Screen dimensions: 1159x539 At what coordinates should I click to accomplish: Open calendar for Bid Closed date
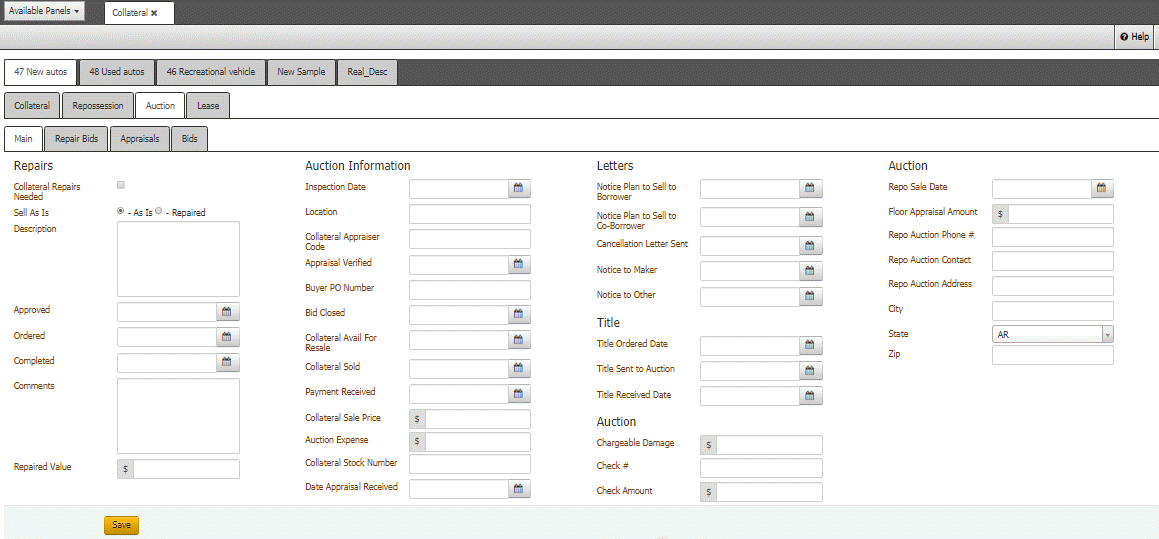[519, 315]
